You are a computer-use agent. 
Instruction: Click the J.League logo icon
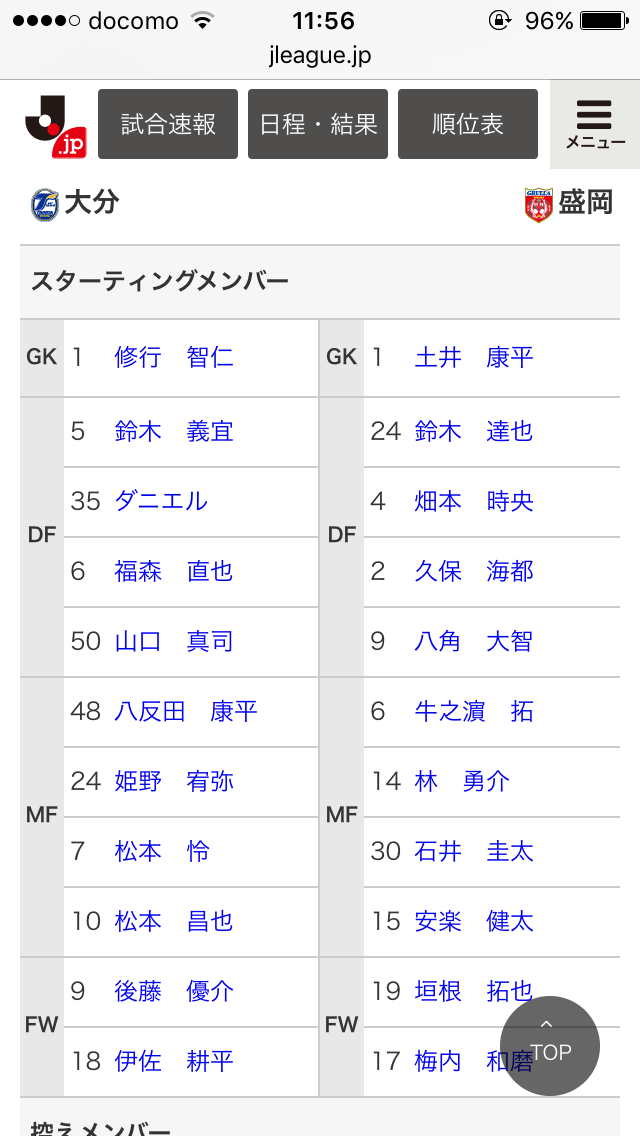pos(54,125)
